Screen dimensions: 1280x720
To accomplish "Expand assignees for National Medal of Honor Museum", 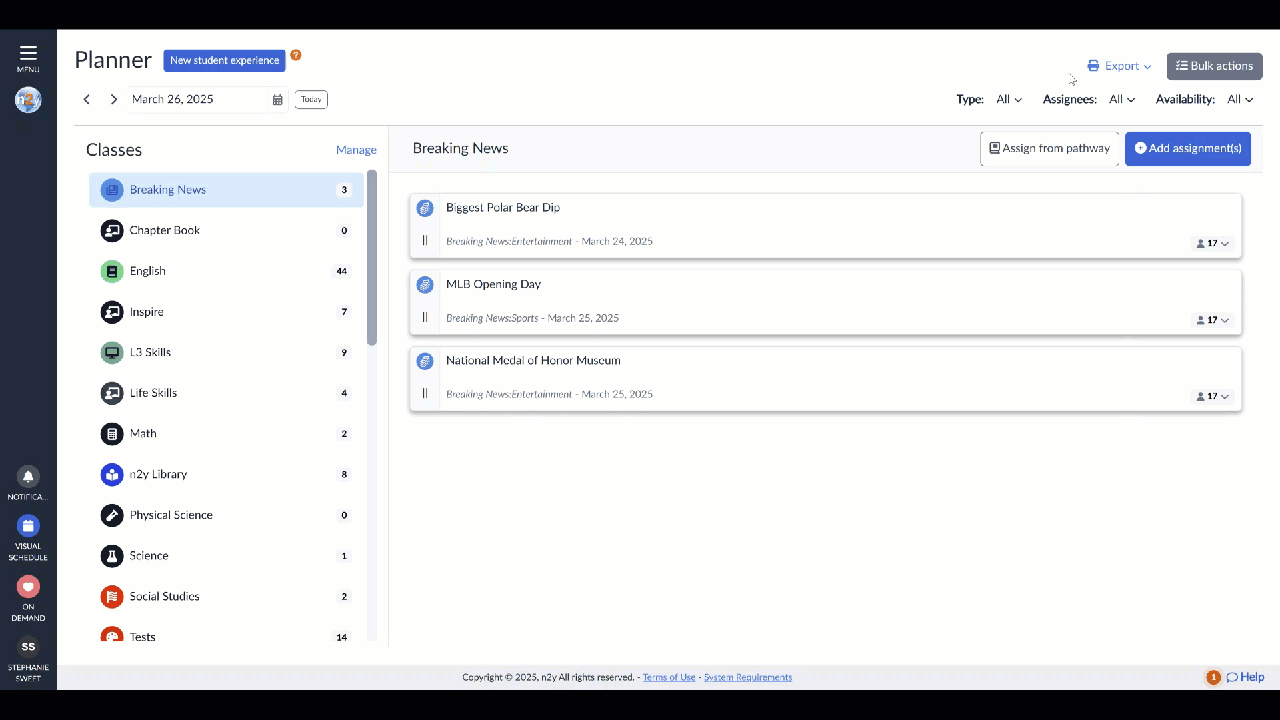I will 1213,396.
